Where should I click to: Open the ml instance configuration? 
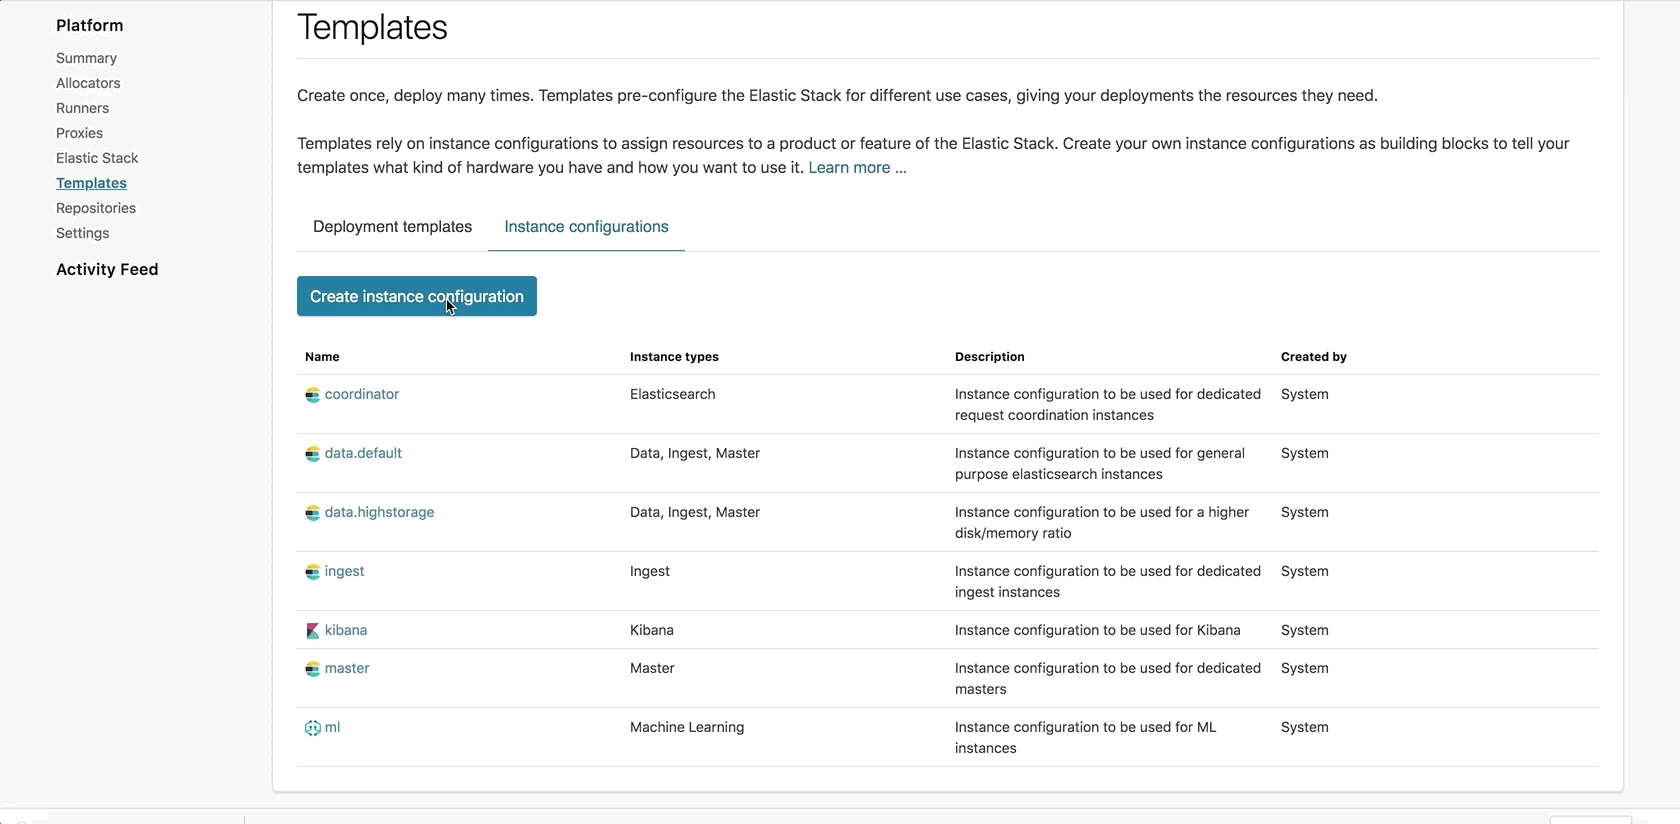tap(332, 727)
